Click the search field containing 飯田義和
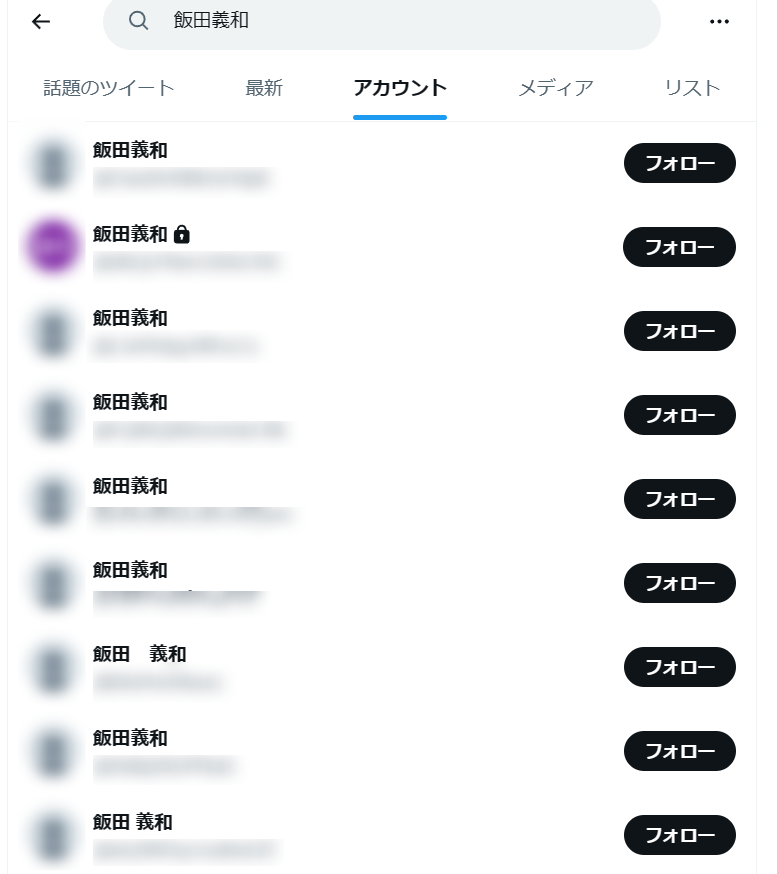777x874 pixels. 382,22
